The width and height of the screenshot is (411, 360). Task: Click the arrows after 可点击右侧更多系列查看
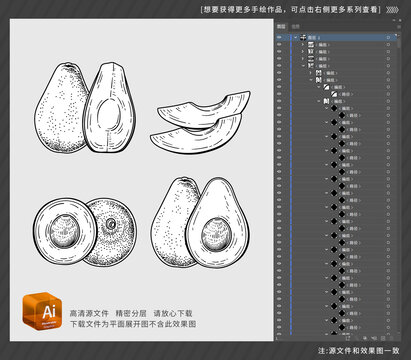392,10
